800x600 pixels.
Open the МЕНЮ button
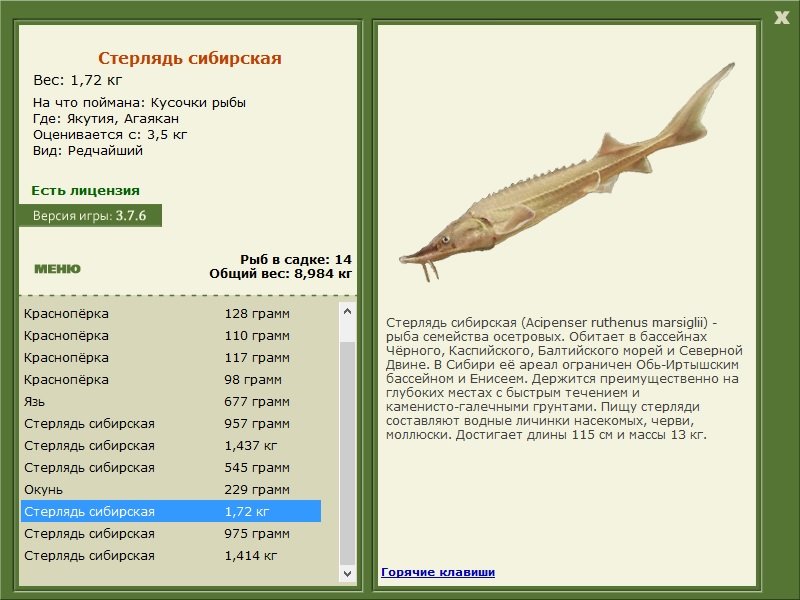point(57,269)
